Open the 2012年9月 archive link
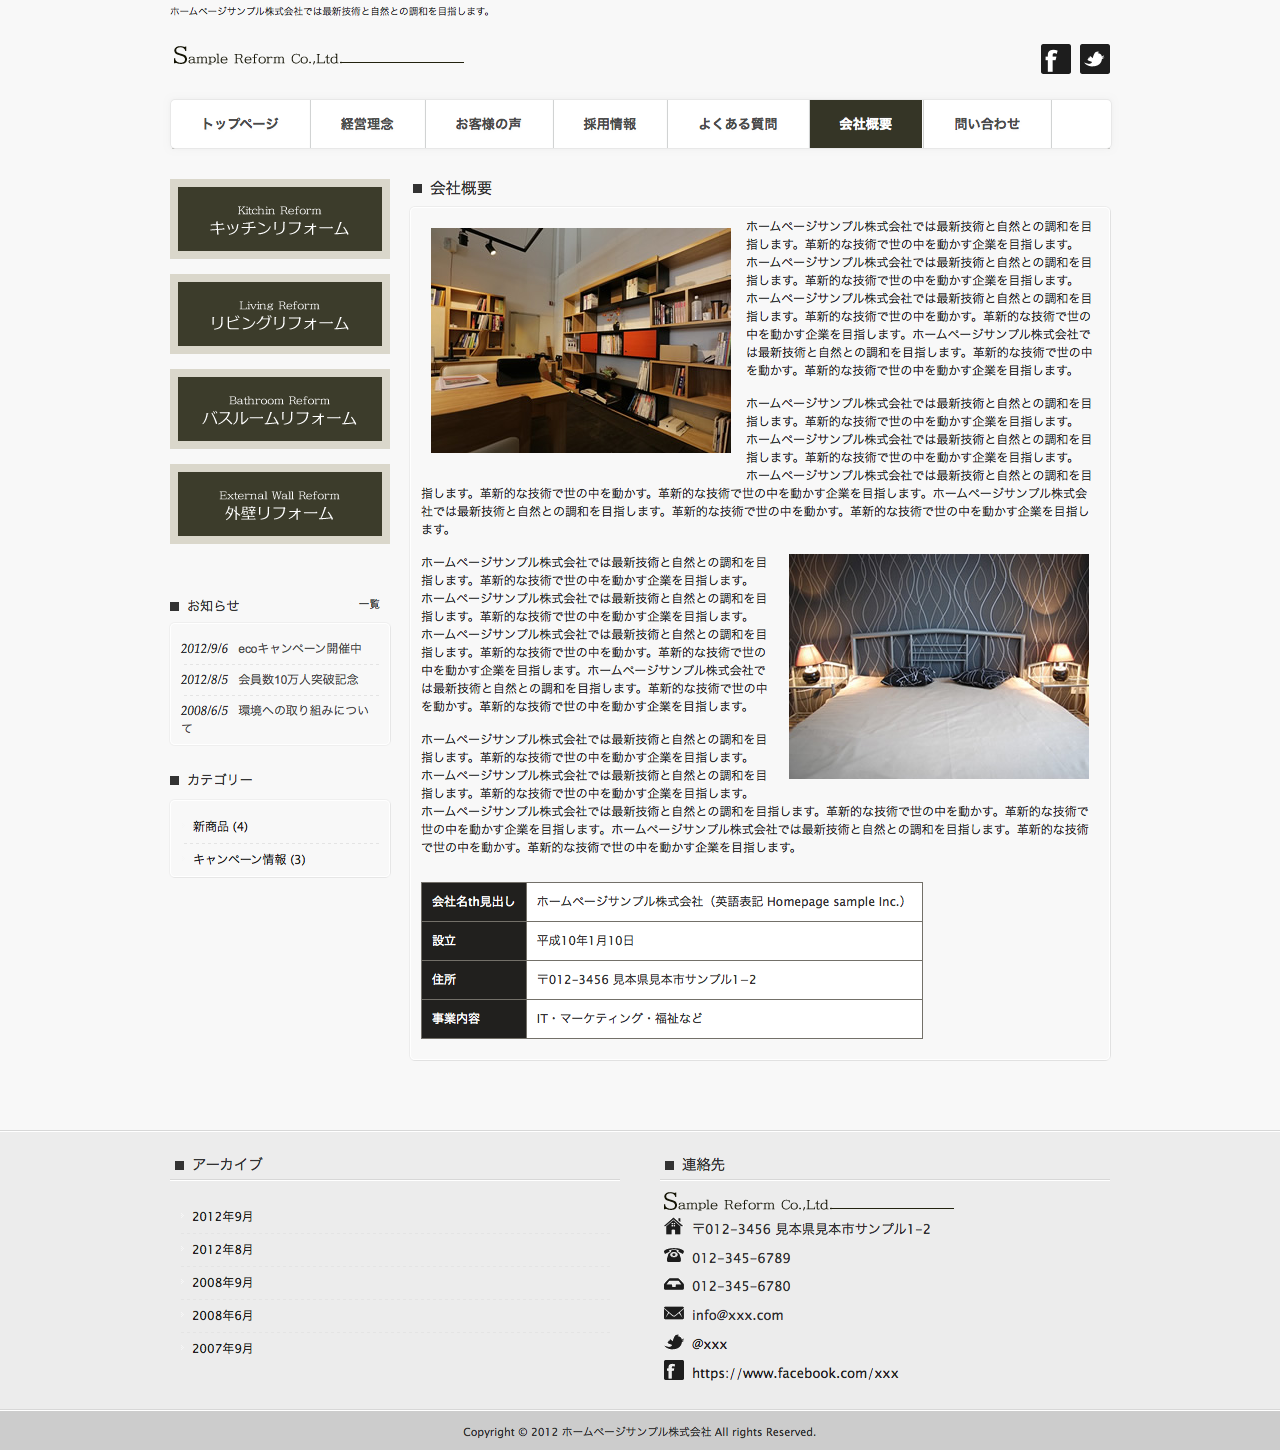 (x=222, y=1217)
